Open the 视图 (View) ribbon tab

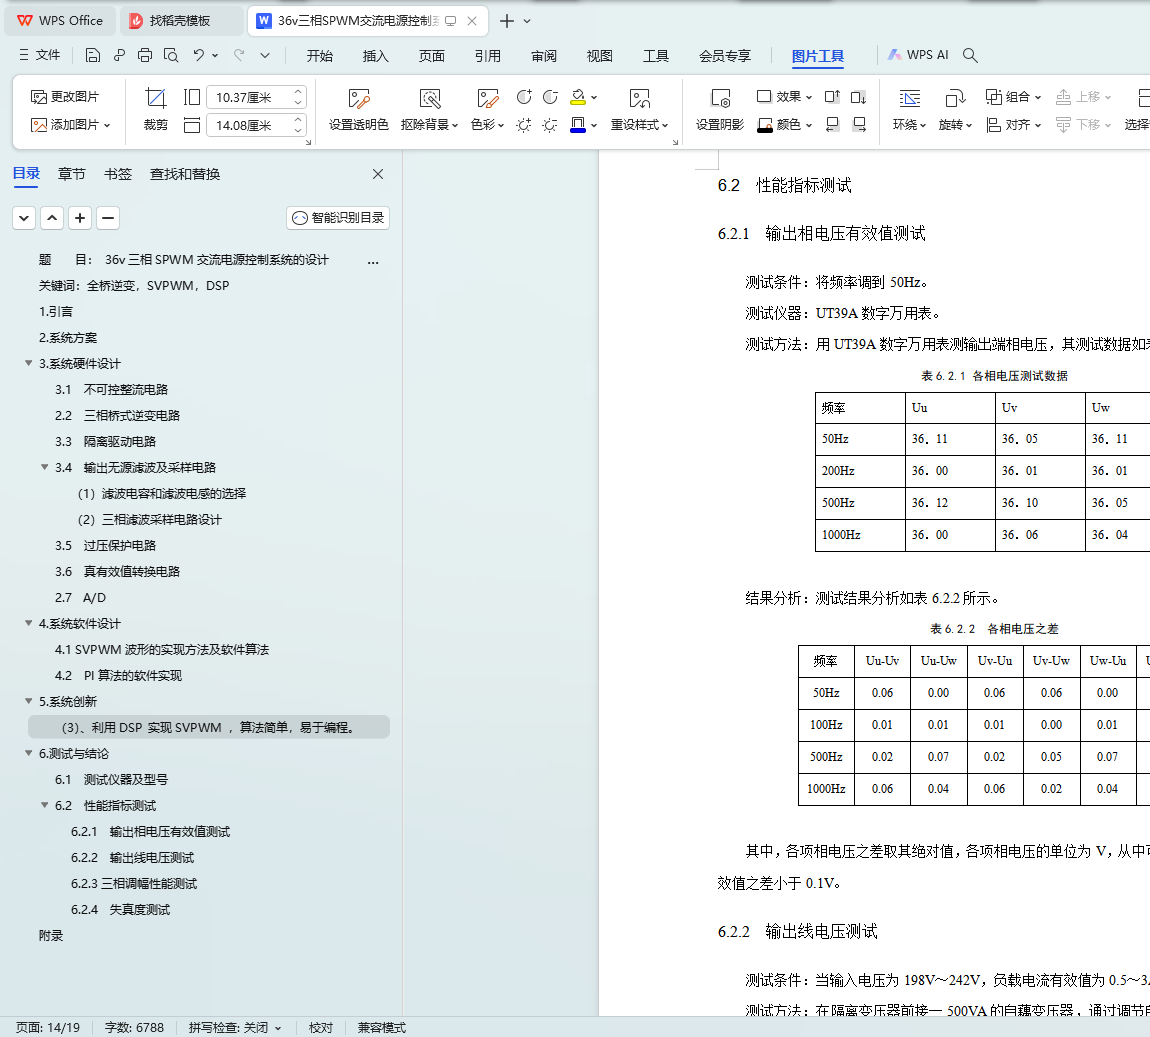[x=599, y=56]
